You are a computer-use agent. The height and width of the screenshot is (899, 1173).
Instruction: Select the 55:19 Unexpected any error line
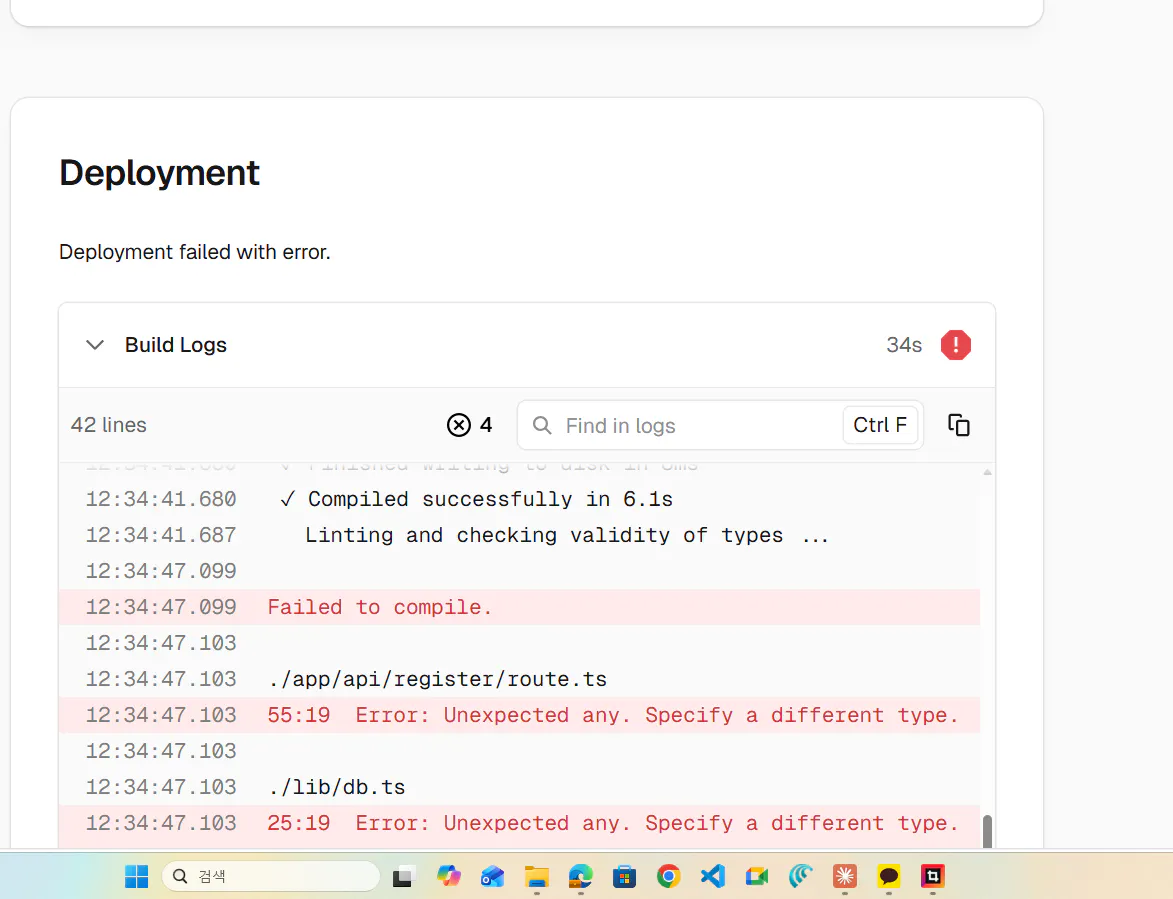(612, 715)
